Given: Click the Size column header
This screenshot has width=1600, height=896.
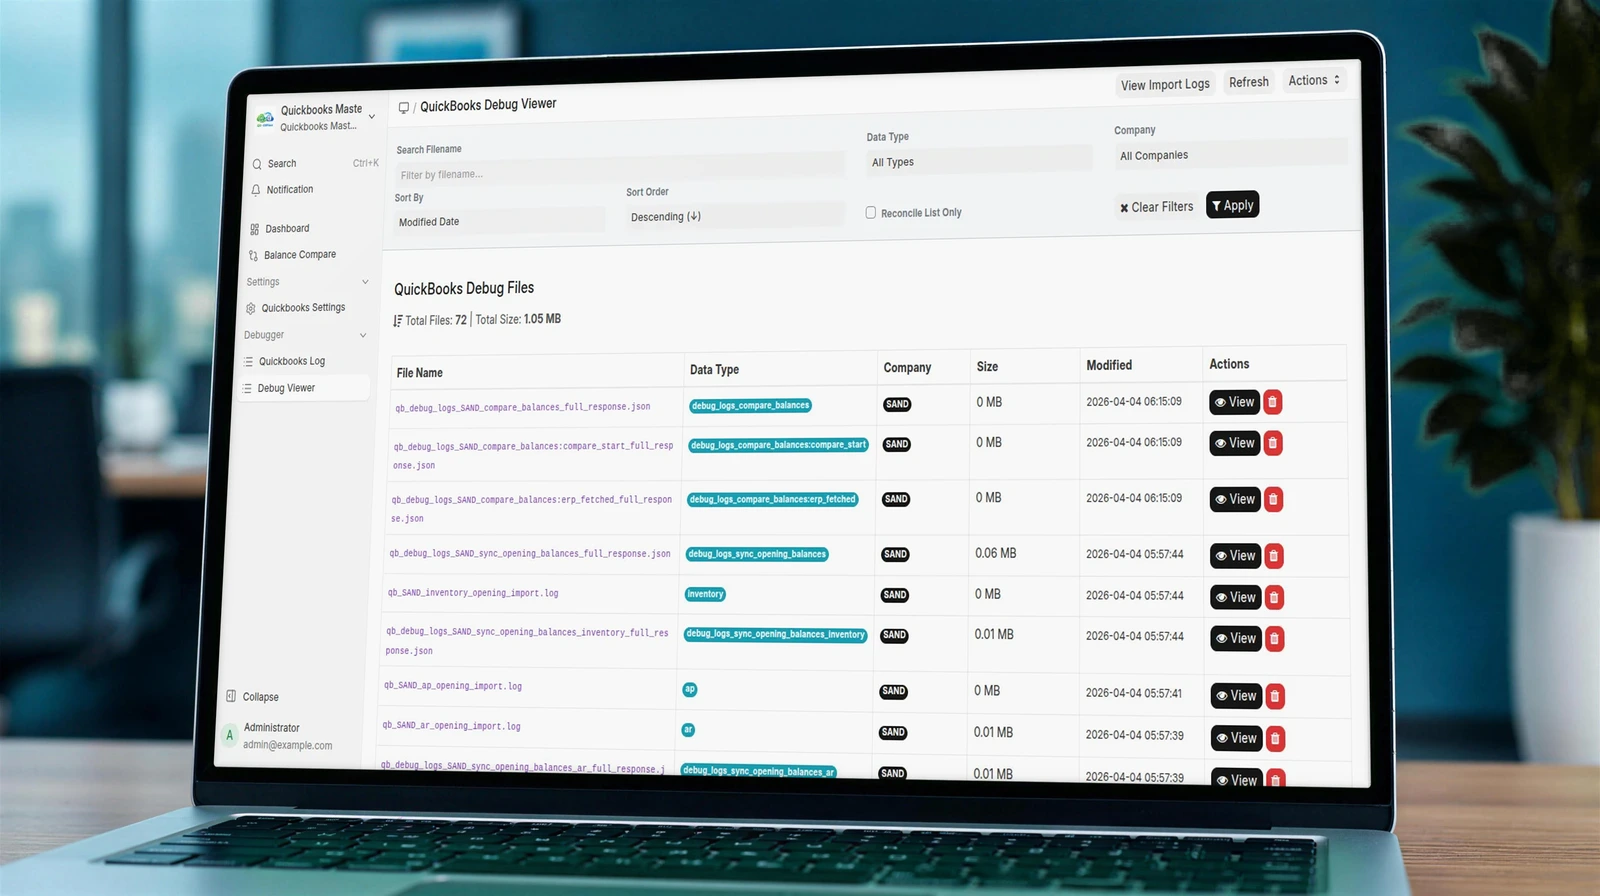Looking at the screenshot, I should 987,367.
